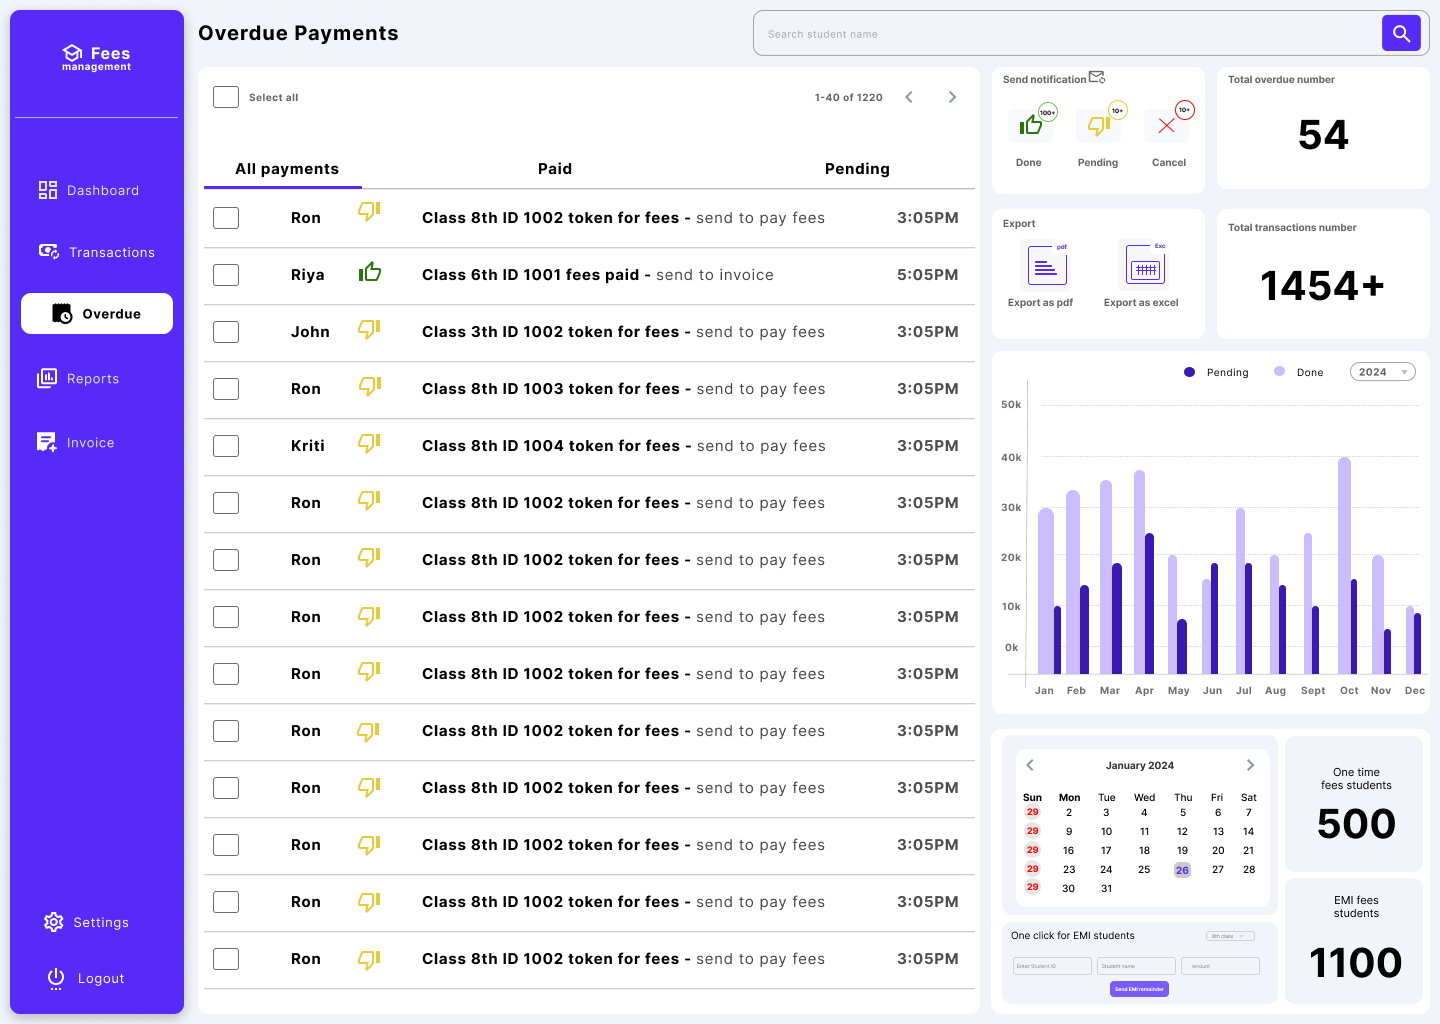Select Overdue in the sidebar
Screen dimensions: 1440x1024
[x=97, y=314]
